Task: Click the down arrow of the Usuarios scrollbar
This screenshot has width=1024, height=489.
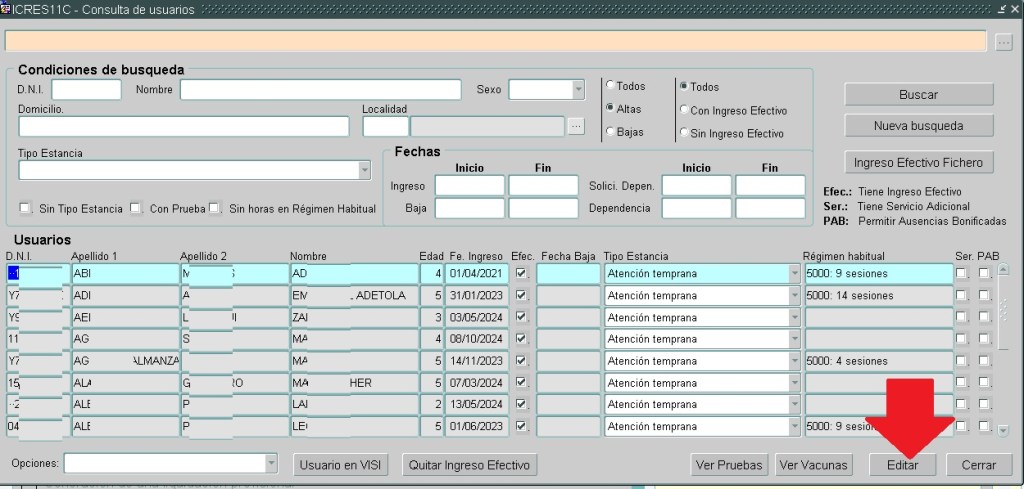Action: pyautogui.click(x=1004, y=430)
